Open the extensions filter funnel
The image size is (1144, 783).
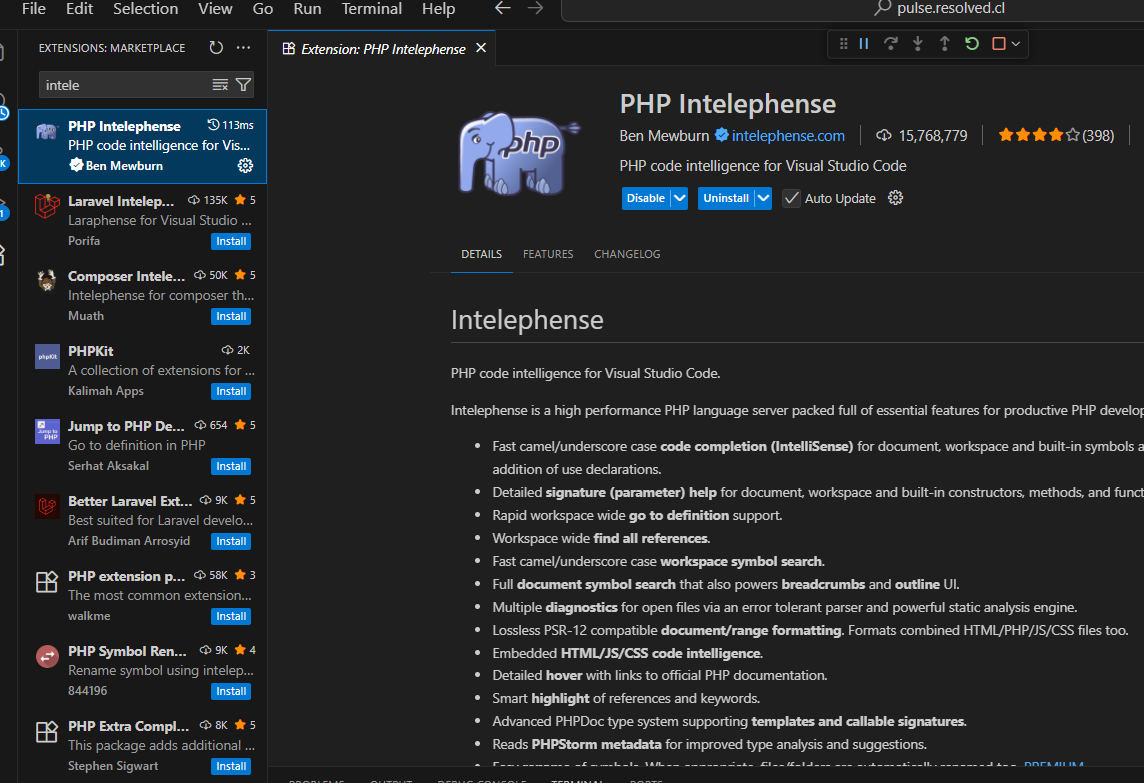coord(244,85)
